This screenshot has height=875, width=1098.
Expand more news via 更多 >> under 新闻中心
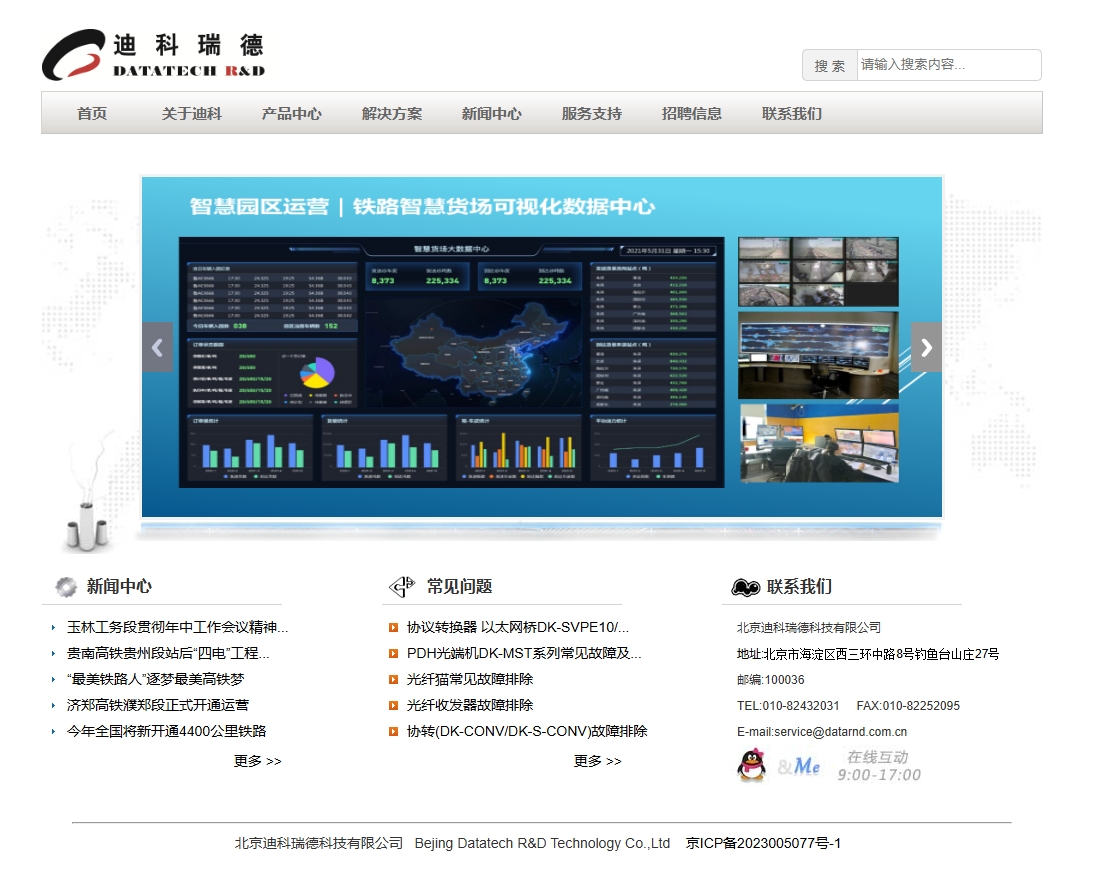point(258,761)
